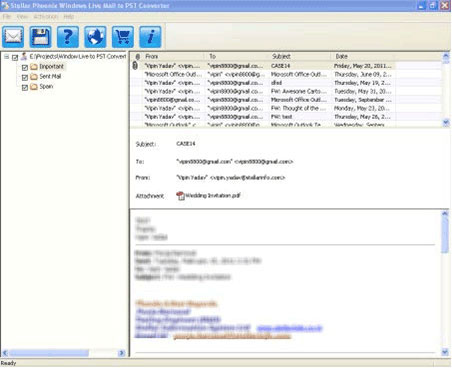
Task: Select email with subject FW: Awesome Carto...
Action: pyautogui.click(x=263, y=91)
